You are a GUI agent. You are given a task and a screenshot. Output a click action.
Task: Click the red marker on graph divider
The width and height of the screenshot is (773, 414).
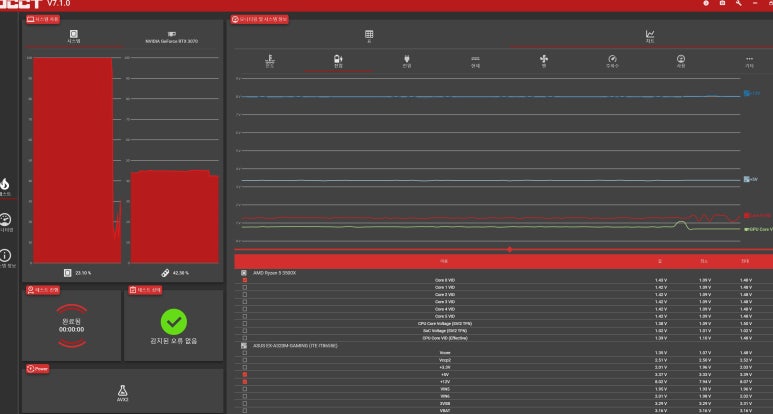(510, 249)
